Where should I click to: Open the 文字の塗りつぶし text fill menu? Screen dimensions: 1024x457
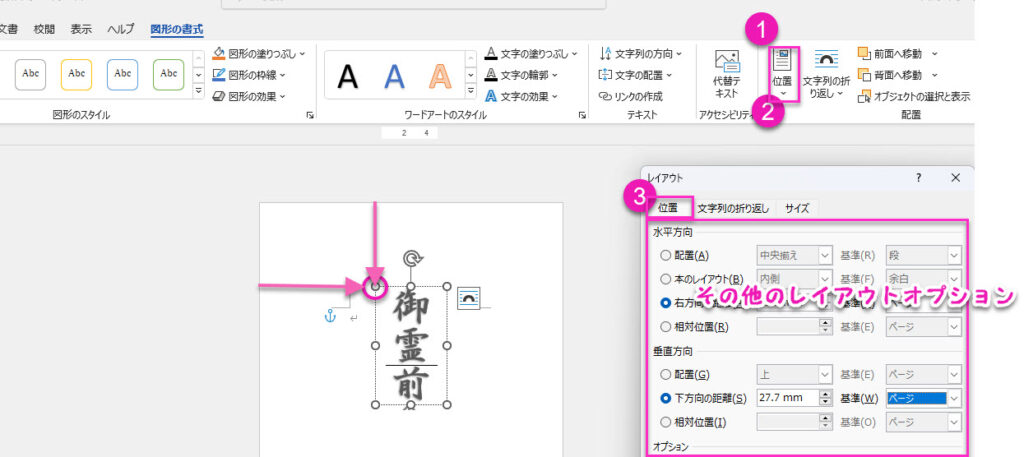click(531, 54)
